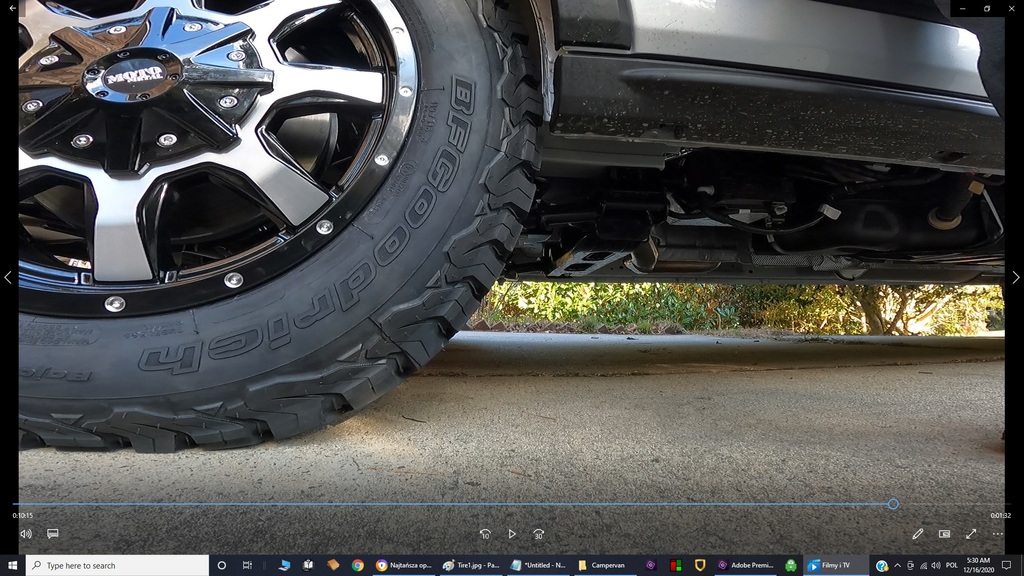Open the green robot taskbar app
The width and height of the screenshot is (1024, 576).
point(791,566)
